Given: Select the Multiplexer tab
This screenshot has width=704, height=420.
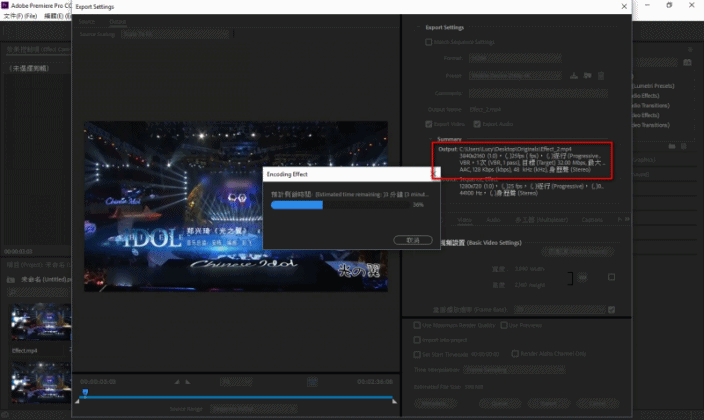Looking at the screenshot, I should tap(541, 220).
